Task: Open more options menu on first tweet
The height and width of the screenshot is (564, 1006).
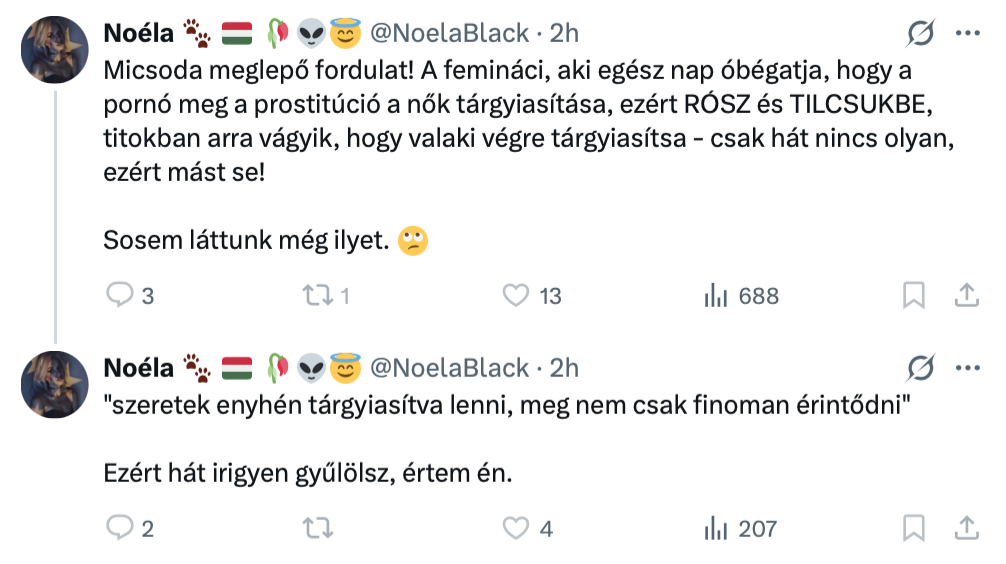Action: pos(967,33)
